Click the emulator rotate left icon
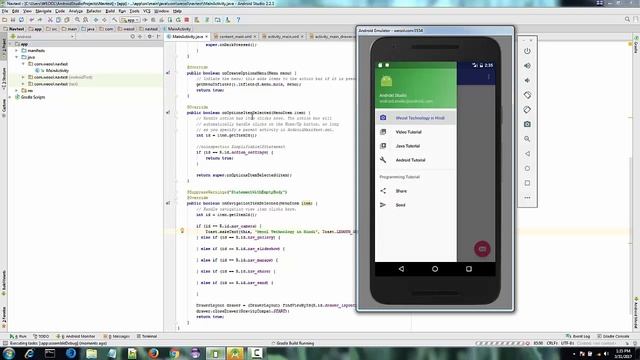 [x=527, y=95]
